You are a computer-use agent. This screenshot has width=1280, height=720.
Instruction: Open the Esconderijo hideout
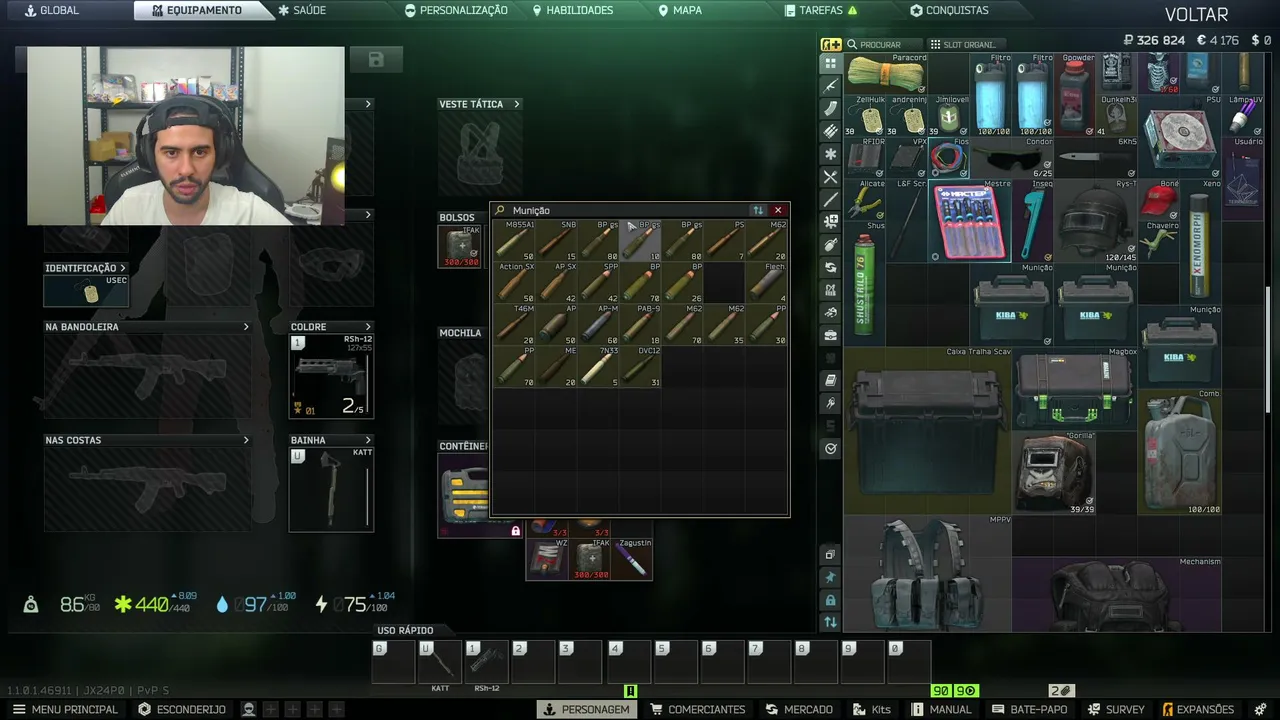[182, 709]
